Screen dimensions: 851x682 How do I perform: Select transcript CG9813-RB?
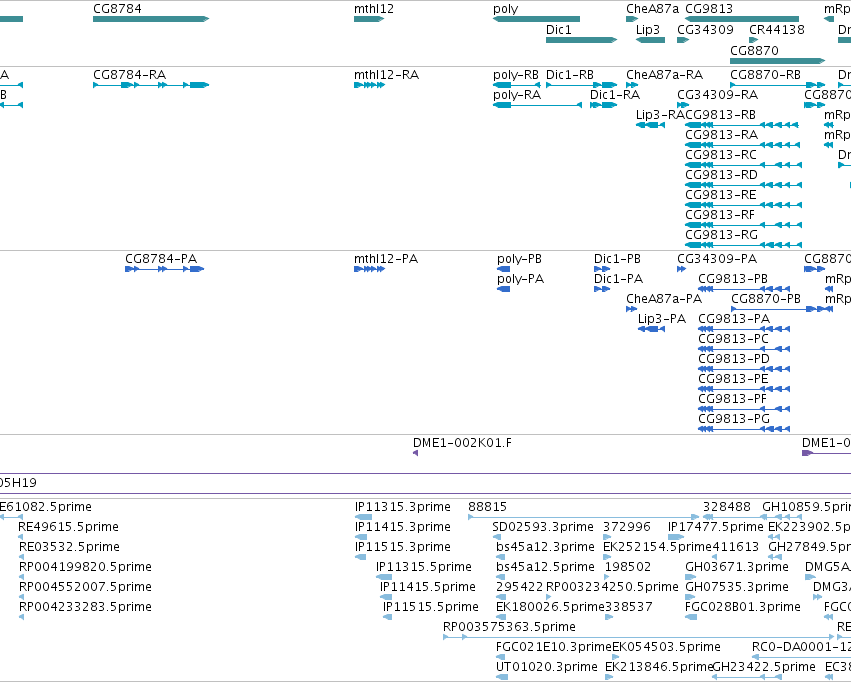point(742,125)
